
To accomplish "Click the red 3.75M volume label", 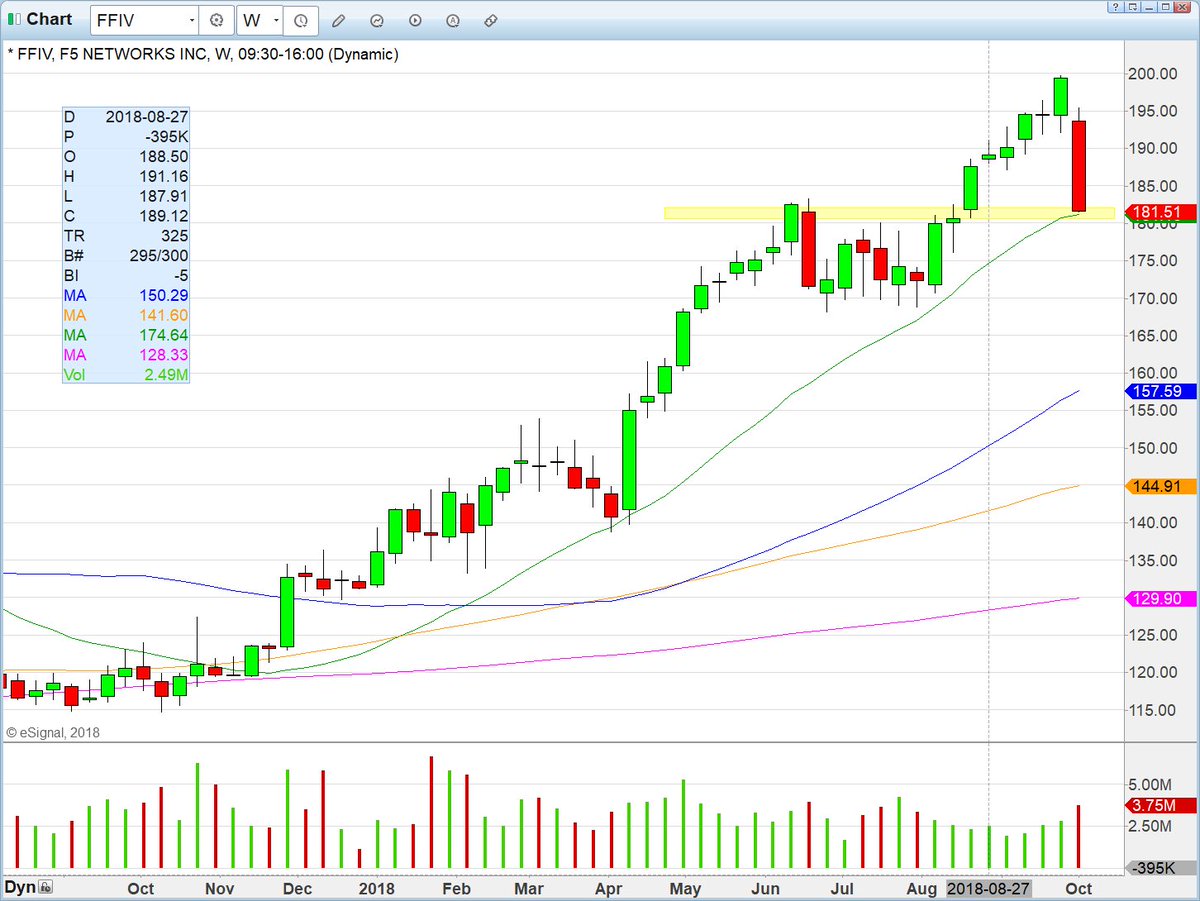I will (1162, 806).
